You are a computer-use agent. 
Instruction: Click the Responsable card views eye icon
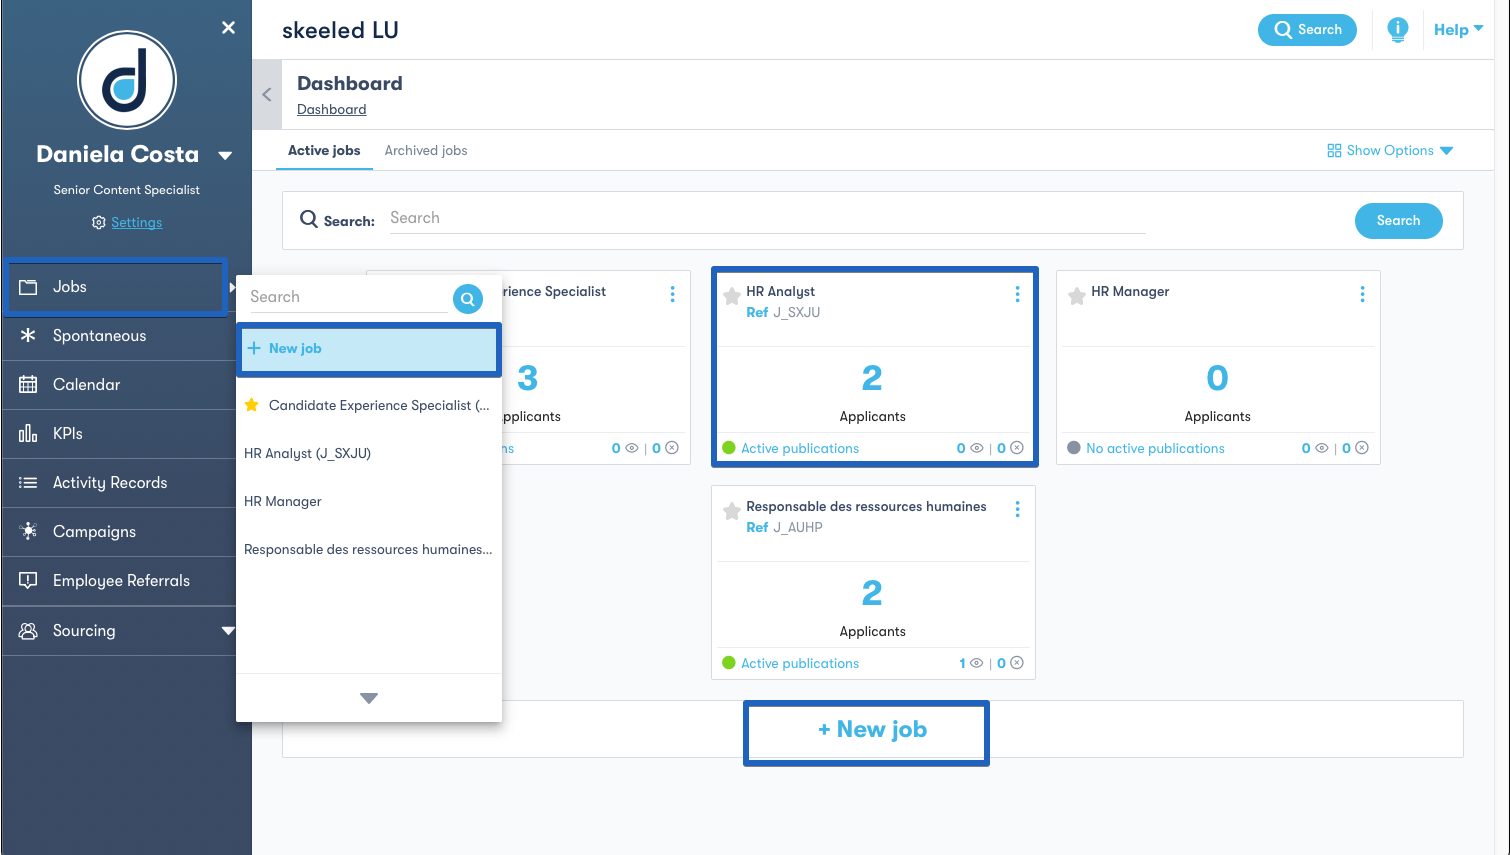(976, 663)
